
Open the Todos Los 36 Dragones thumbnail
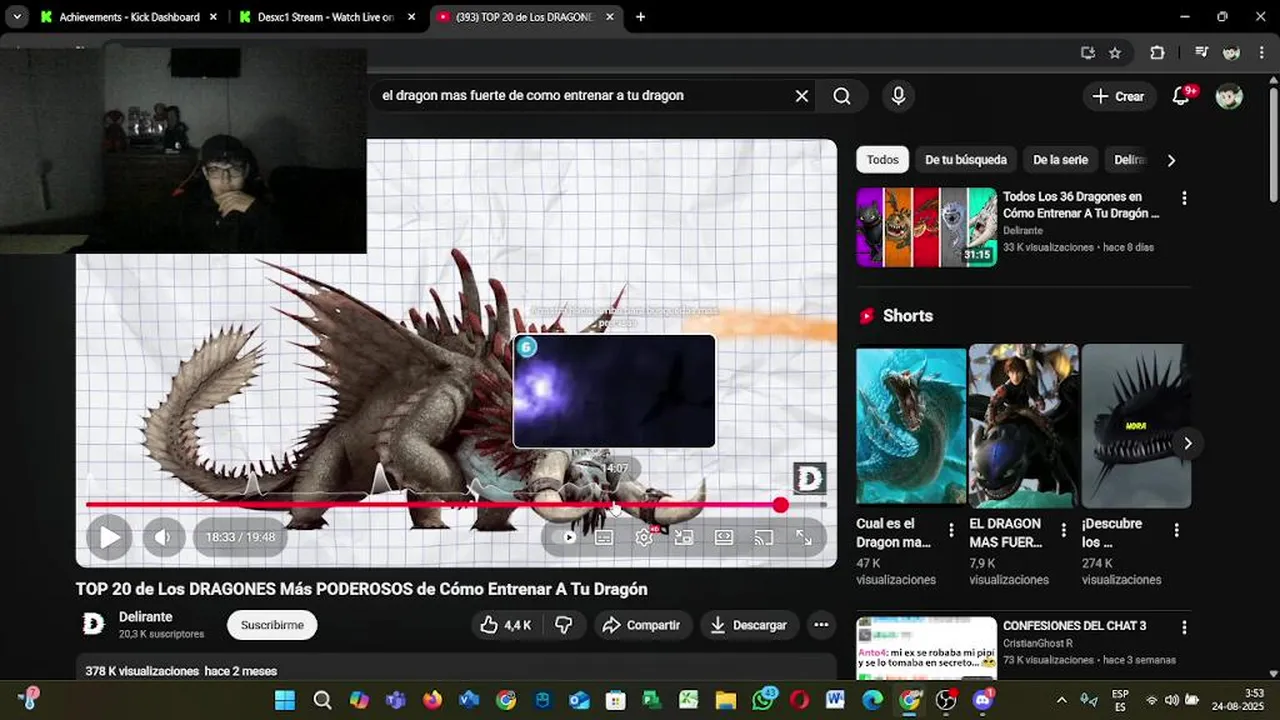point(926,227)
